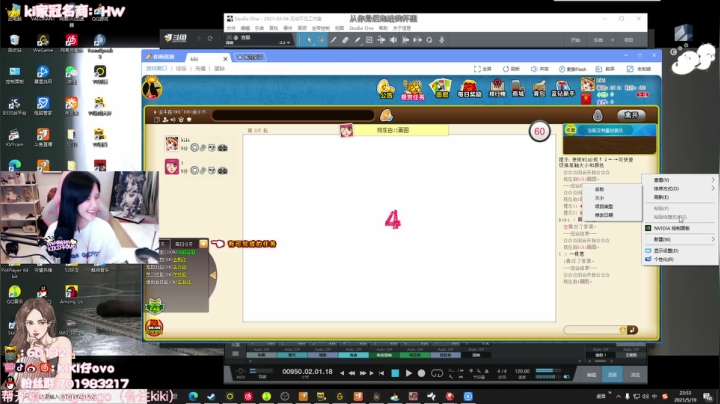The height and width of the screenshot is (404, 720).
Task: Click the 离开 leave button
Action: pyautogui.click(x=630, y=115)
